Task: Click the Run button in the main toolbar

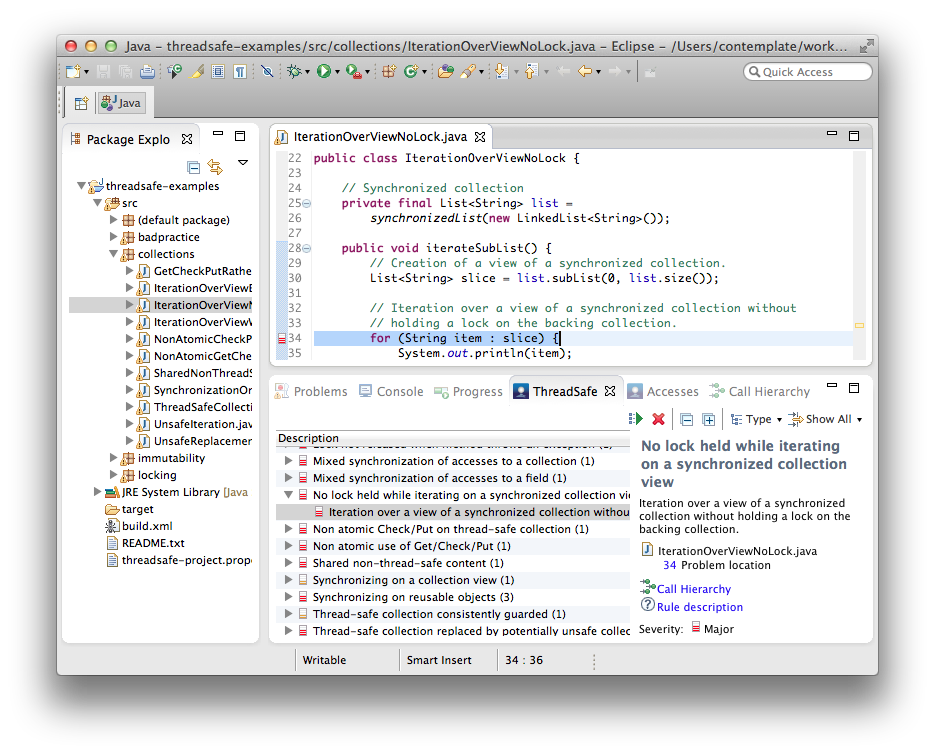Action: [x=323, y=72]
